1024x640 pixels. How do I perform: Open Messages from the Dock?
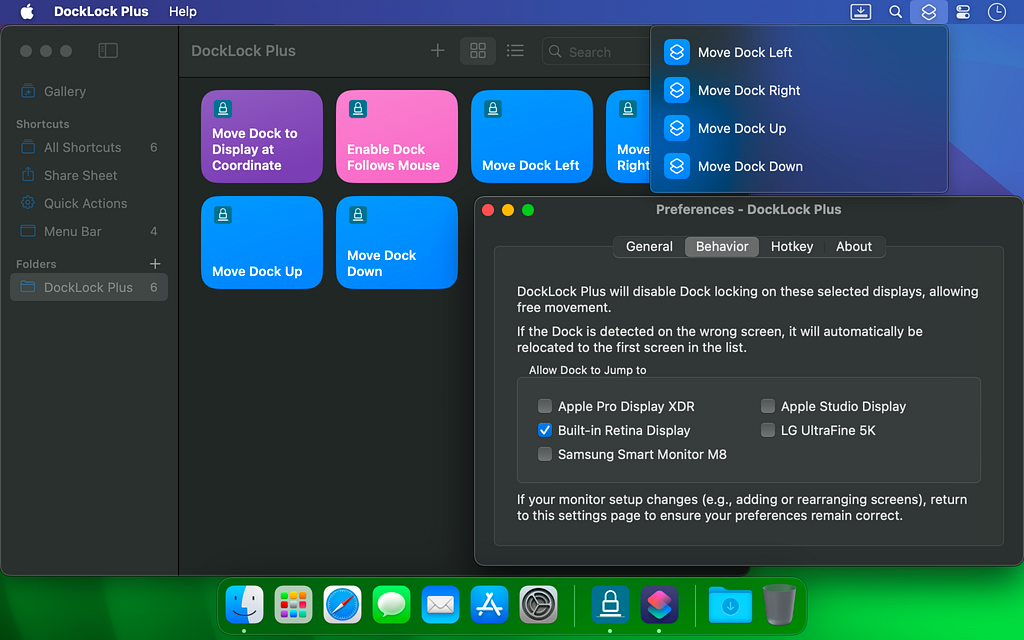pos(391,605)
